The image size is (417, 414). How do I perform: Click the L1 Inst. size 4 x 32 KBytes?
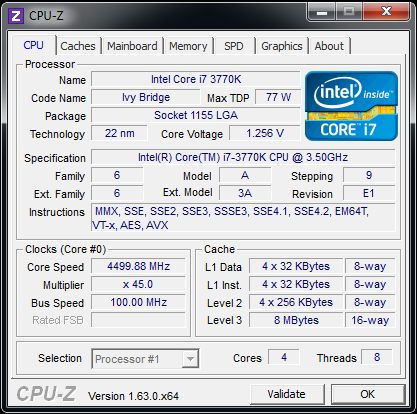click(x=296, y=284)
